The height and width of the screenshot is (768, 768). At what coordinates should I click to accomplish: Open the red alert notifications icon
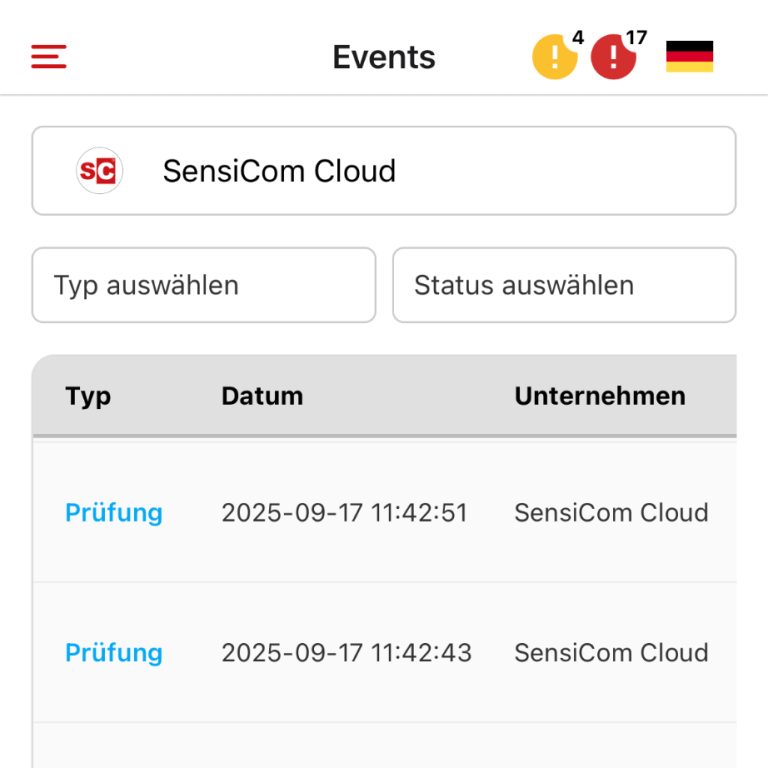(612, 58)
